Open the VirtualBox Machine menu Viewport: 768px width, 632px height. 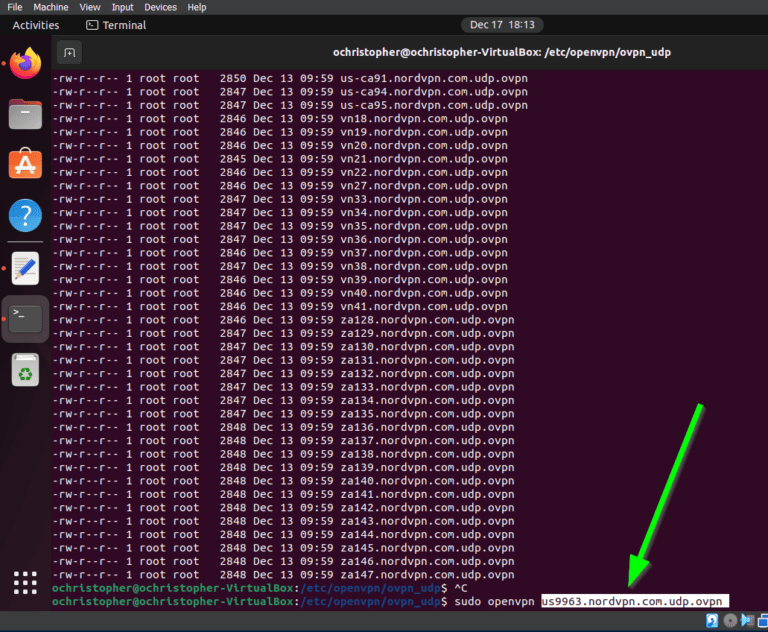50,7
